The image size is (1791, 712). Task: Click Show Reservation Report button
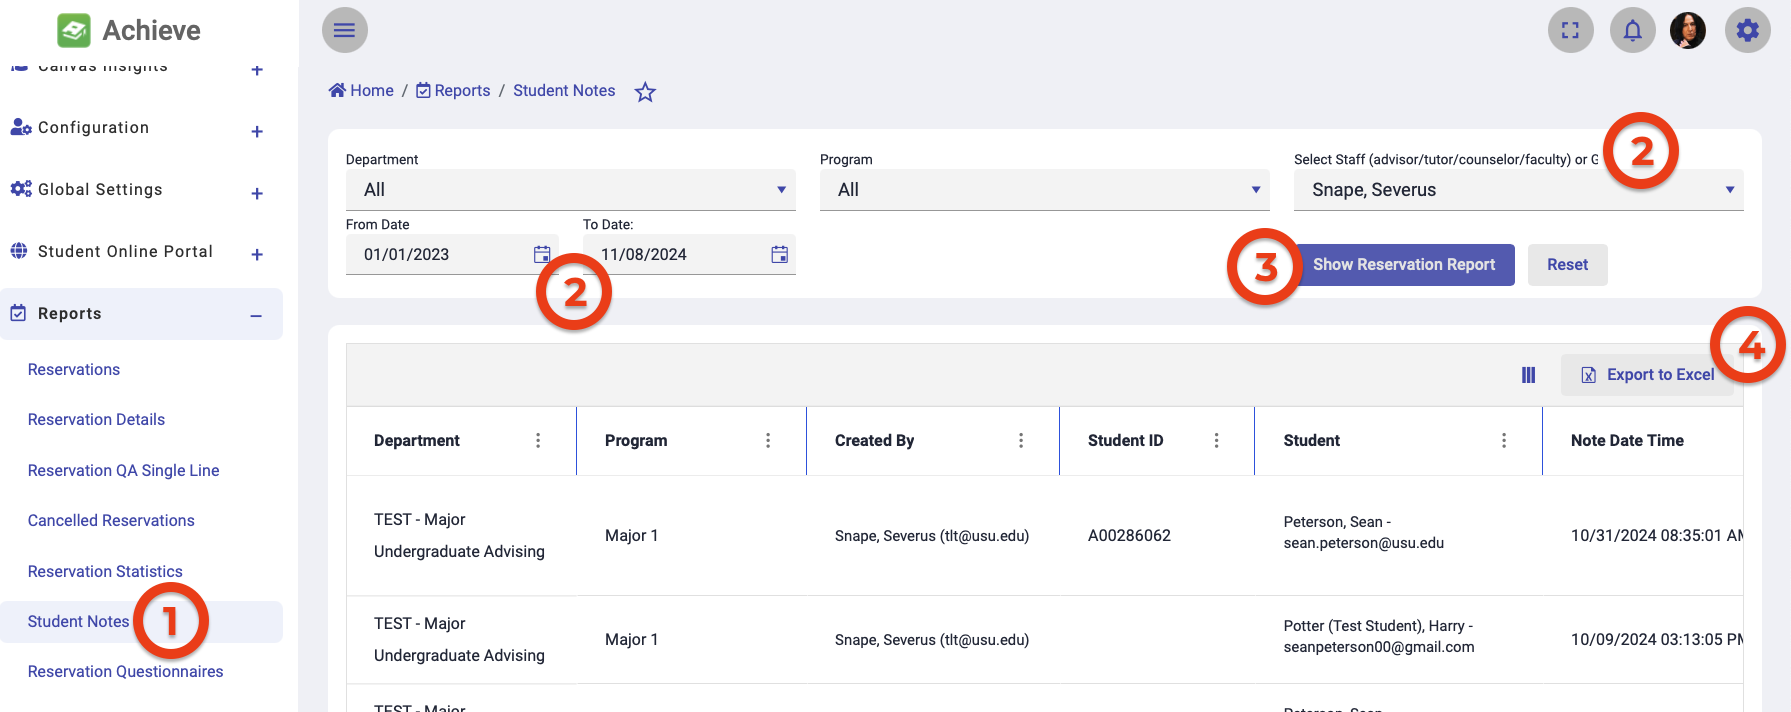tap(1404, 265)
